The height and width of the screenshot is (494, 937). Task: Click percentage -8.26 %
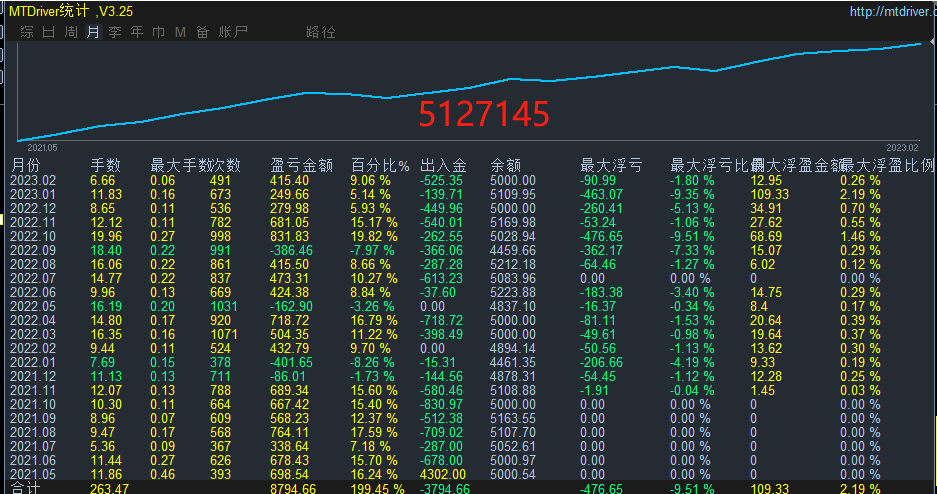(372, 362)
